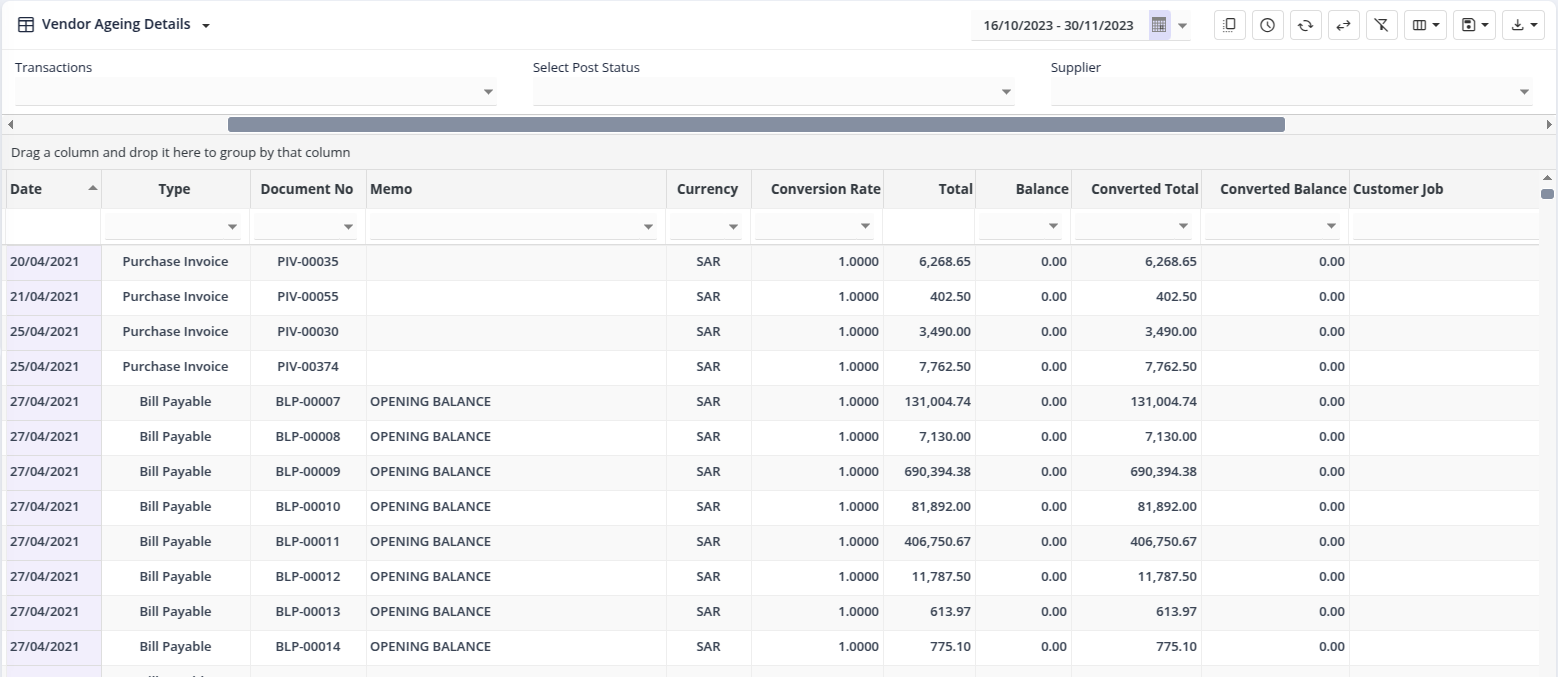1558x677 pixels.
Task: Refresh the report with the sync icon
Action: point(1305,25)
